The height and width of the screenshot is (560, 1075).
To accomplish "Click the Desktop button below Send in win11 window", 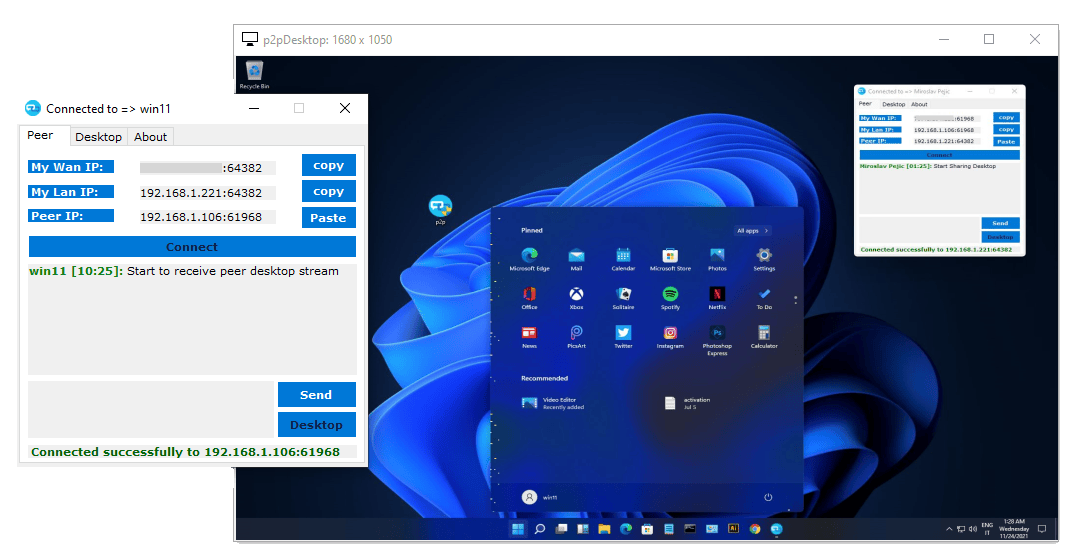I will click(316, 425).
